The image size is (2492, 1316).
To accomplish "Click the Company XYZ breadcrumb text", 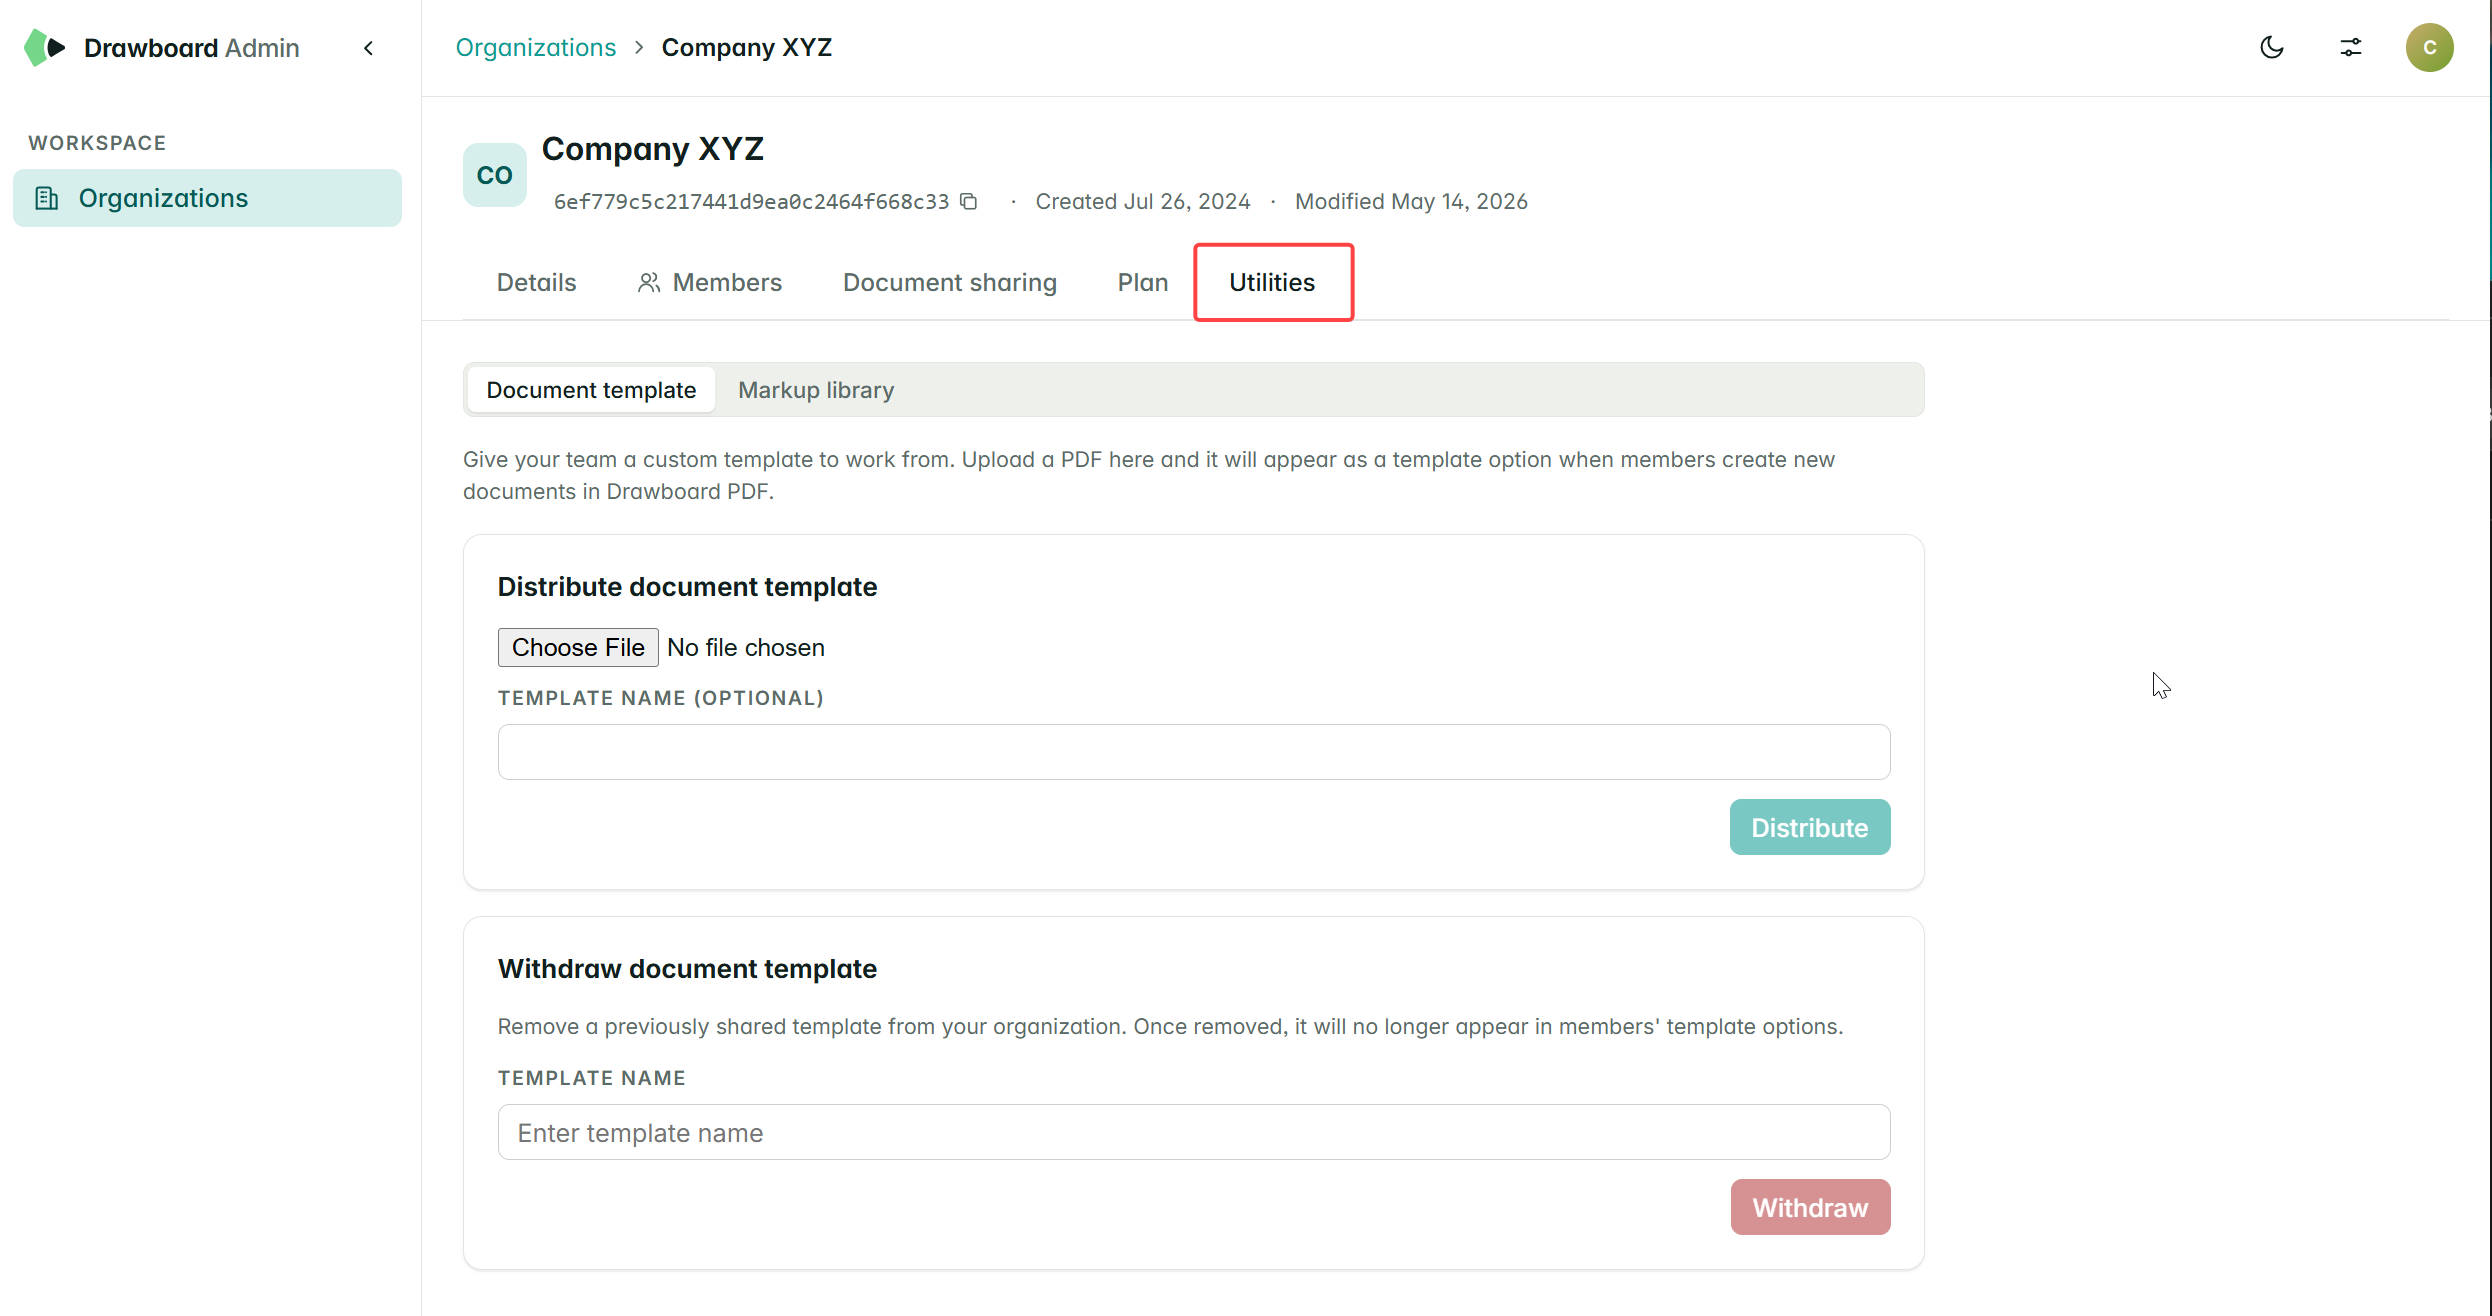I will [746, 47].
